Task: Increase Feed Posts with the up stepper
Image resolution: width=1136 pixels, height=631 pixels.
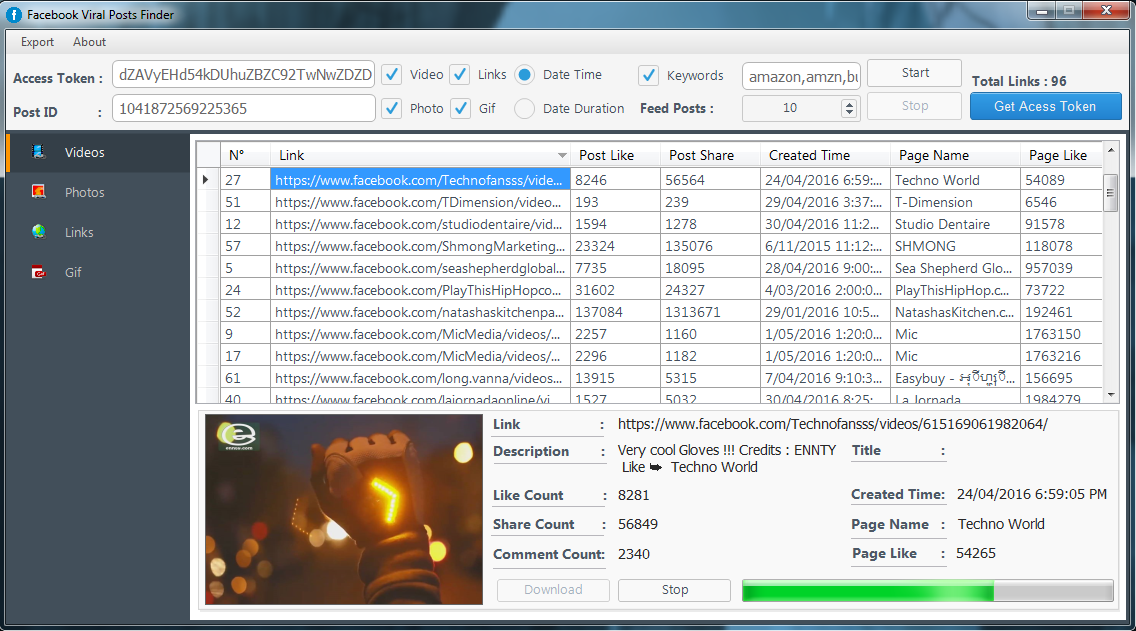Action: [849, 104]
